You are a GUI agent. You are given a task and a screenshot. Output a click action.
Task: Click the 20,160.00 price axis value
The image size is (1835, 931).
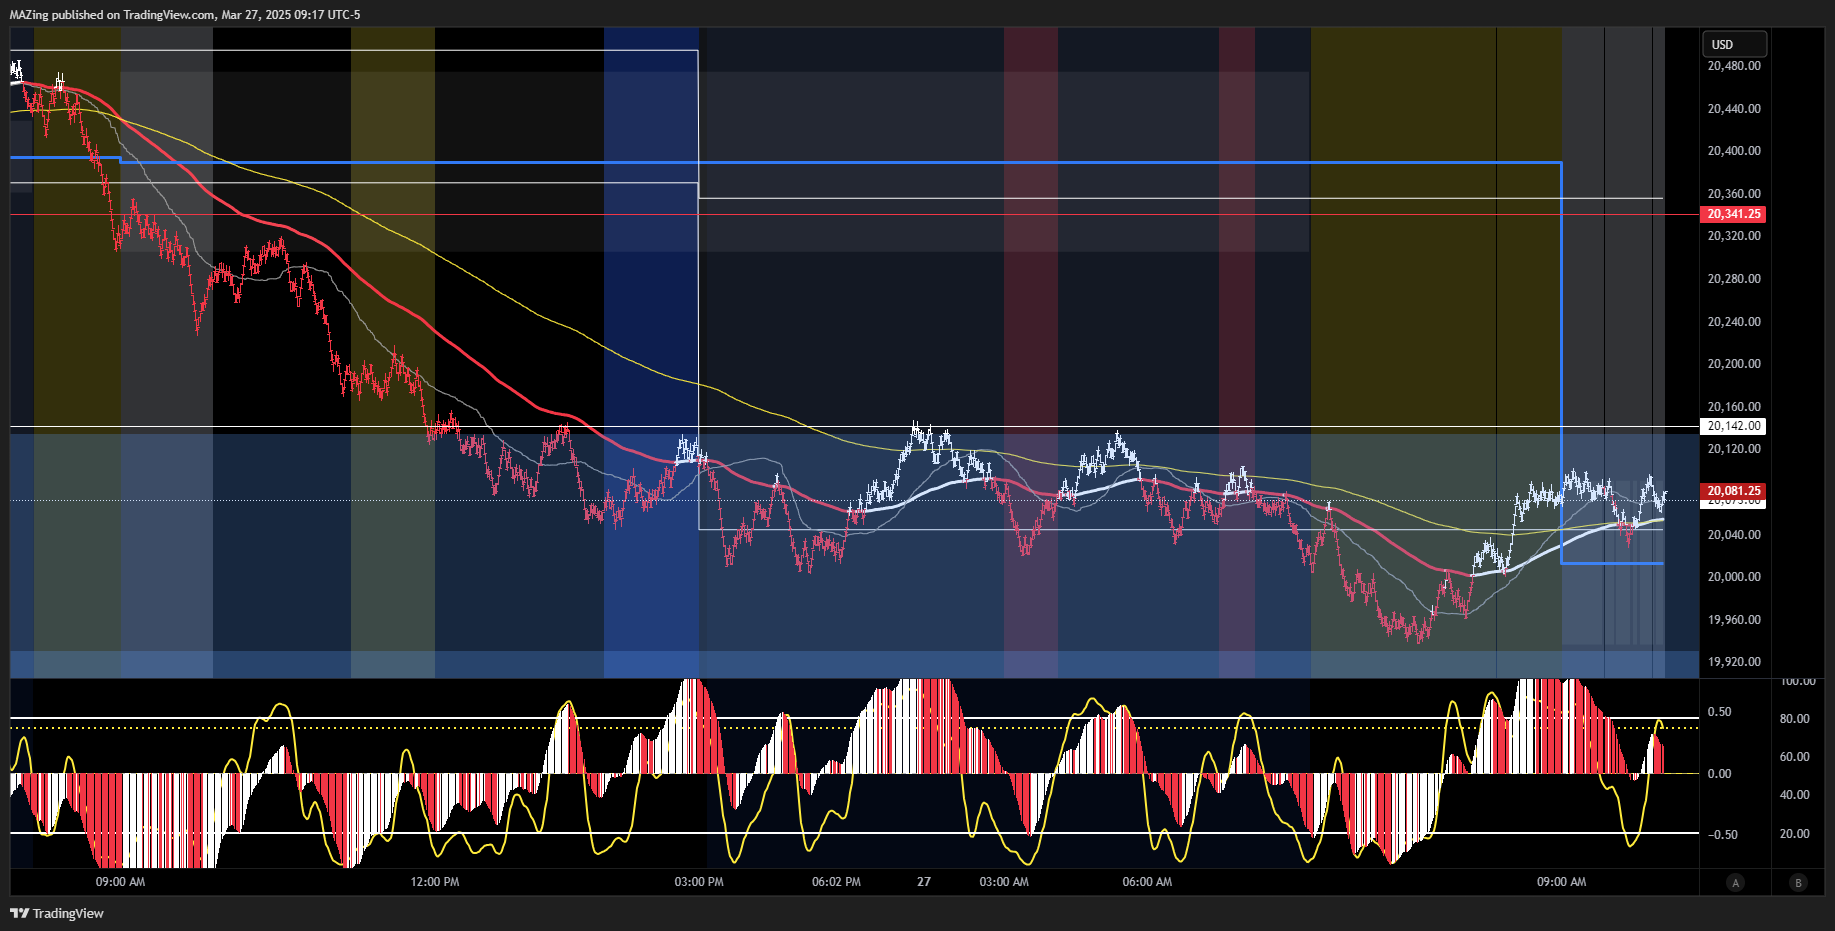coord(1734,407)
